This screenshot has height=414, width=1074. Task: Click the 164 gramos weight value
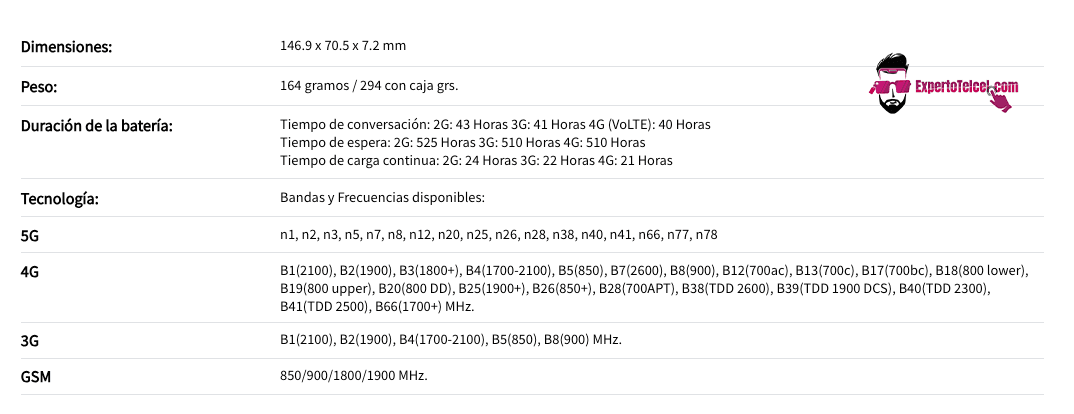369,86
